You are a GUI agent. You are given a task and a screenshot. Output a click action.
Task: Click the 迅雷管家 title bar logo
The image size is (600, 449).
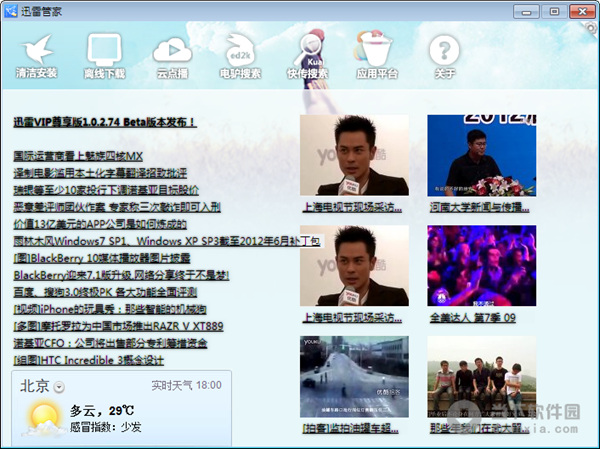click(x=11, y=11)
